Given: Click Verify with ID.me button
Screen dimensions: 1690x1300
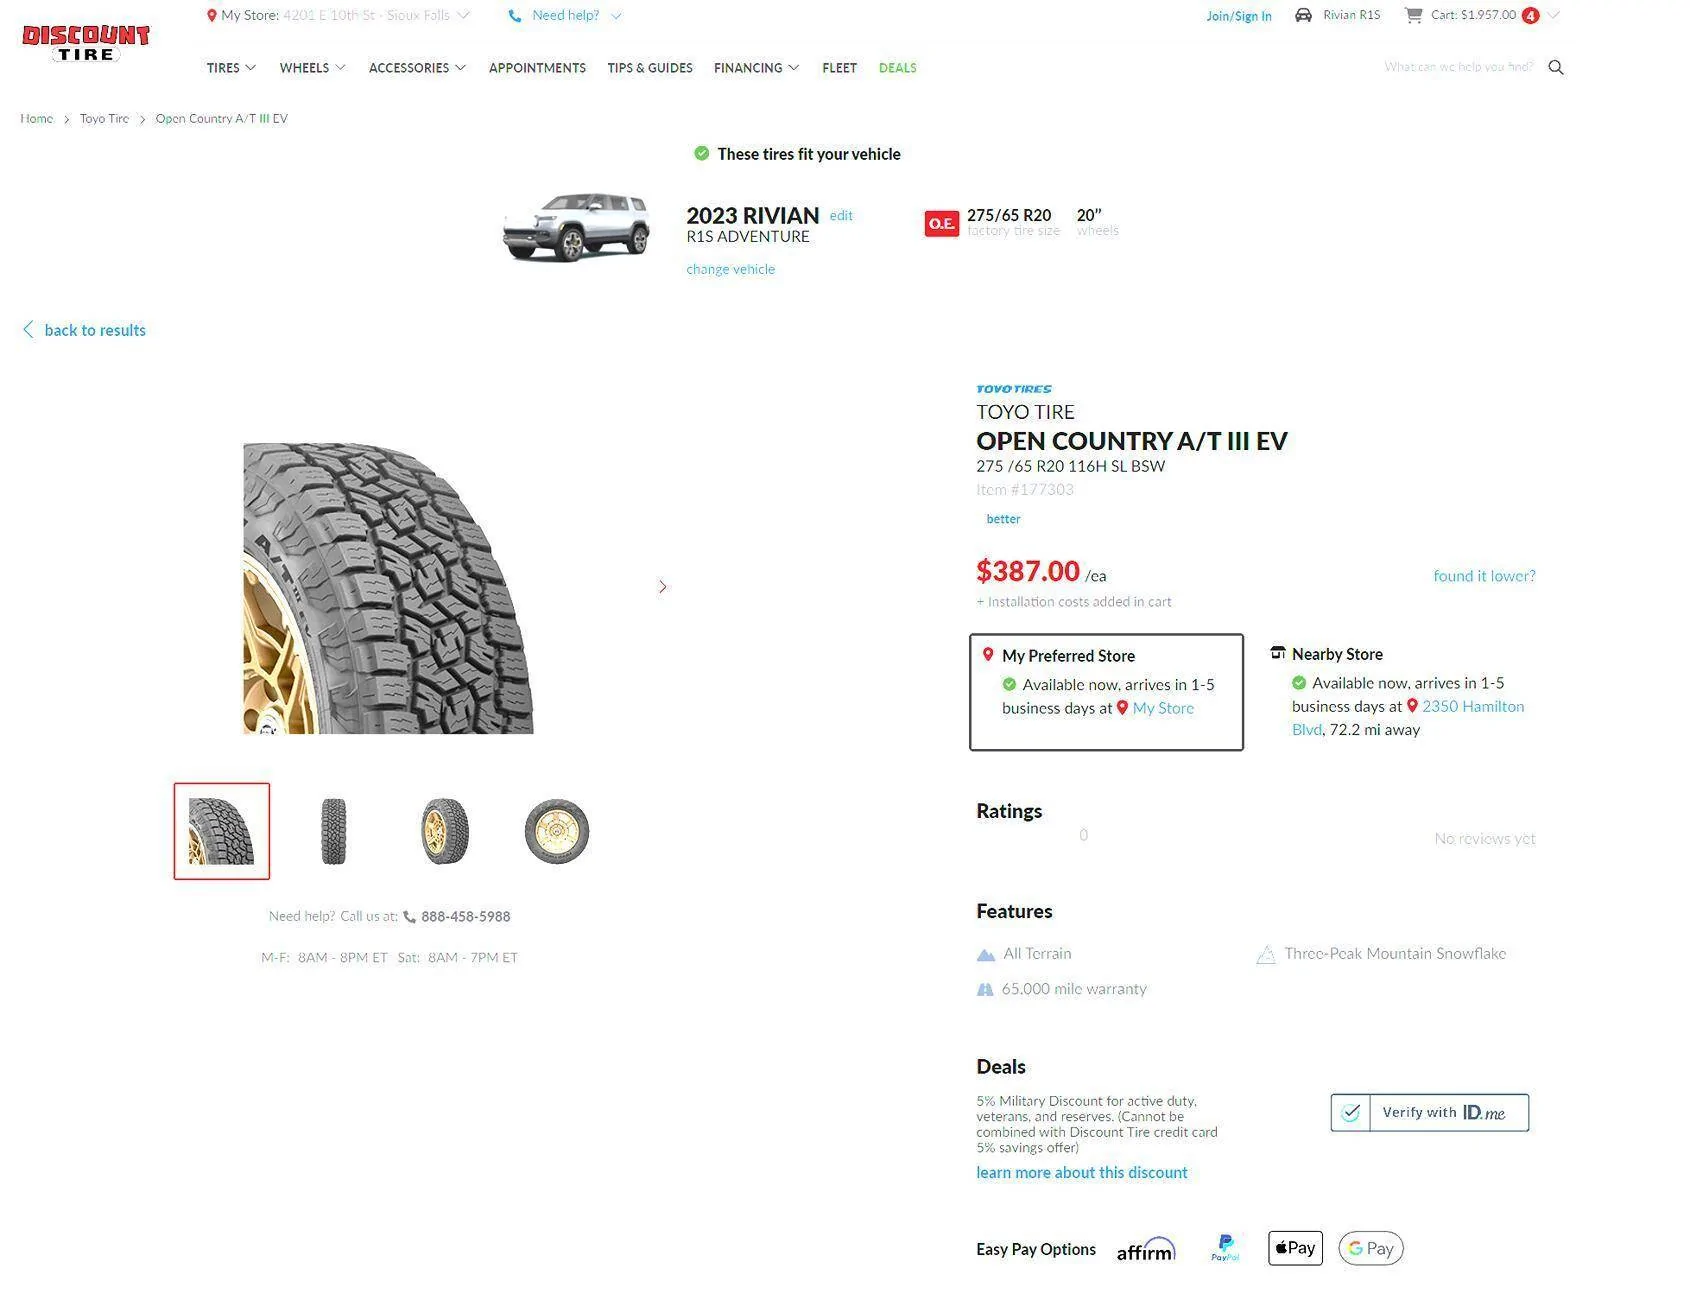Looking at the screenshot, I should point(1429,1112).
